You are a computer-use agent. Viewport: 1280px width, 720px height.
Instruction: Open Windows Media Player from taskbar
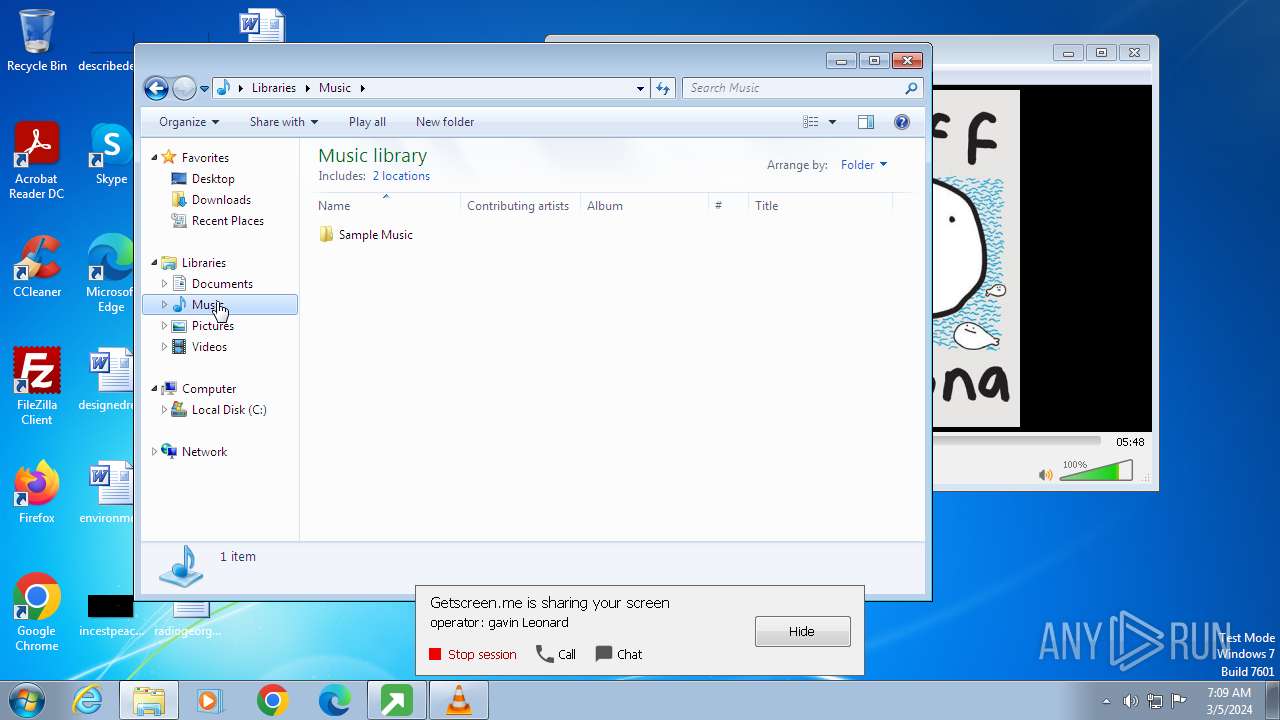coord(210,701)
